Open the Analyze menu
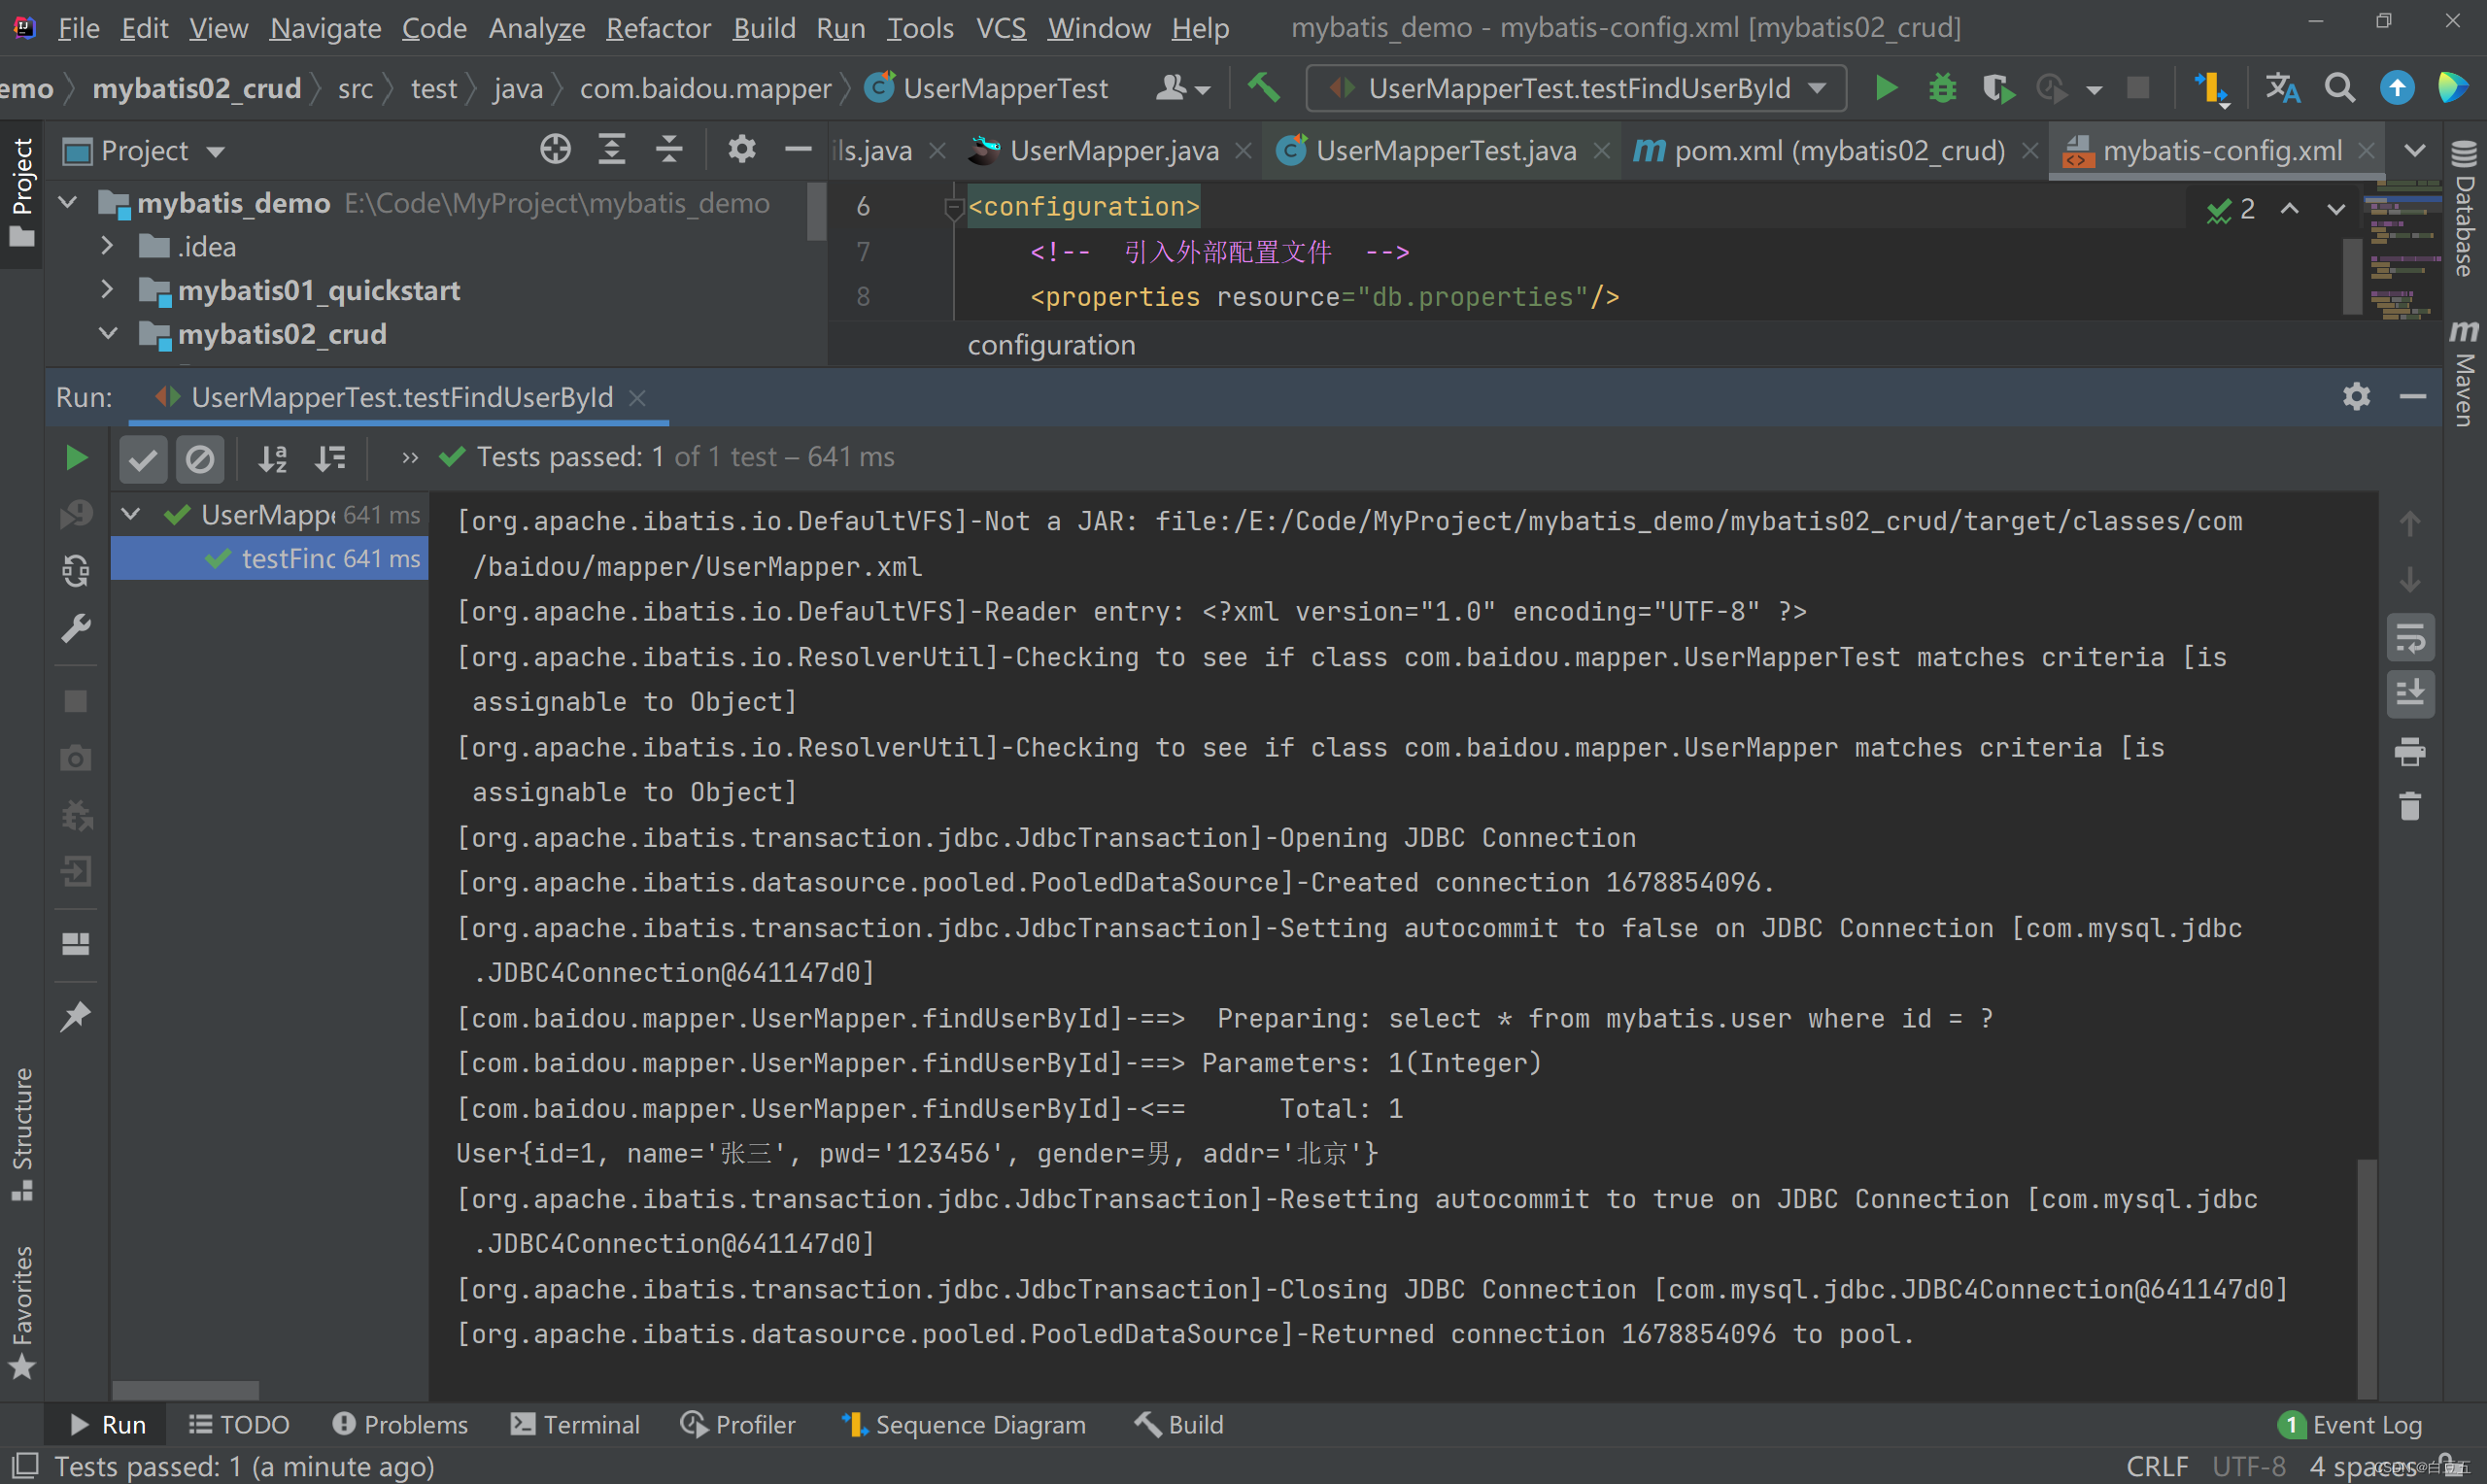 tap(536, 28)
